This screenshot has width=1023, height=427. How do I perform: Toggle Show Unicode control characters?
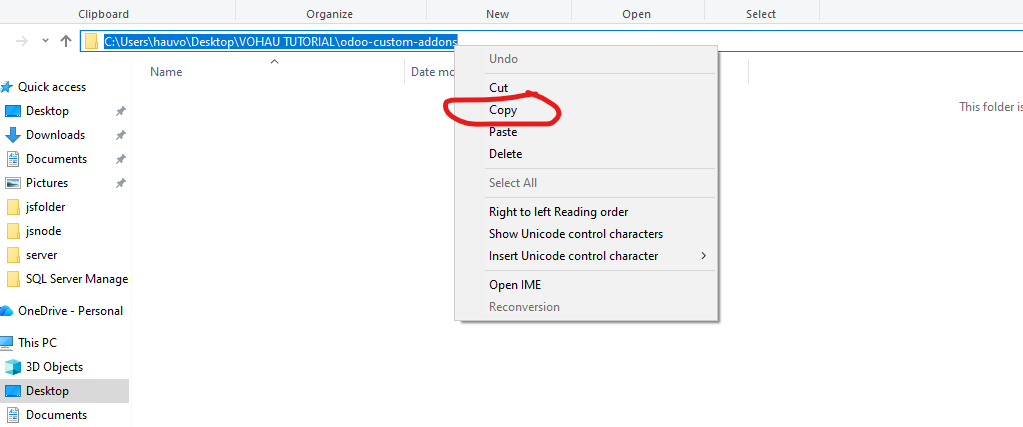click(575, 234)
